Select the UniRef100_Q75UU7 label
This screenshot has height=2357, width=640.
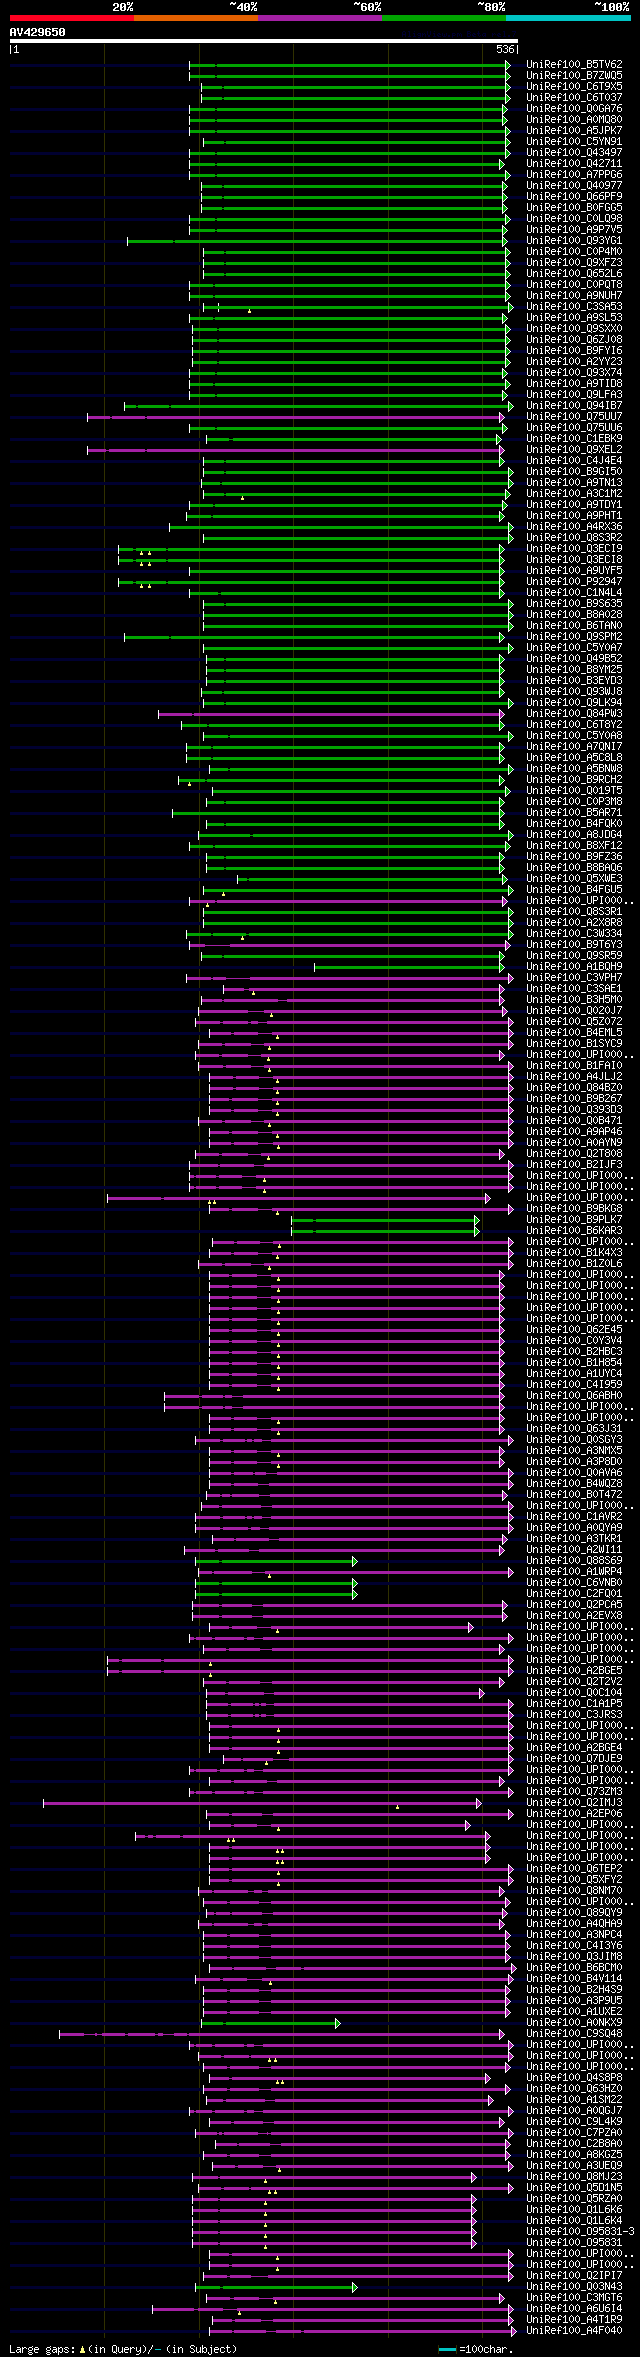[574, 417]
